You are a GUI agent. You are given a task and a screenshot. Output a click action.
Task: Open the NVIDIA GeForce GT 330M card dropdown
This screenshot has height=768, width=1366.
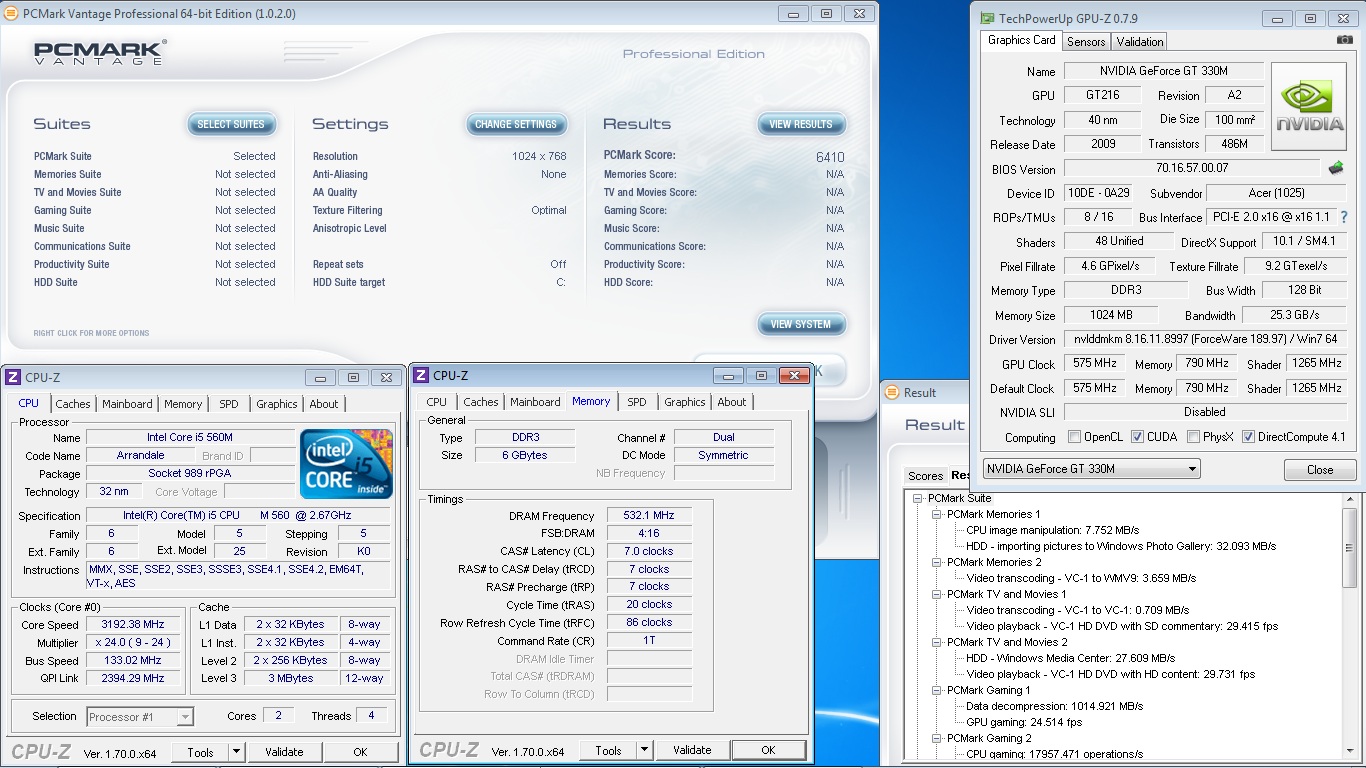pos(1091,469)
